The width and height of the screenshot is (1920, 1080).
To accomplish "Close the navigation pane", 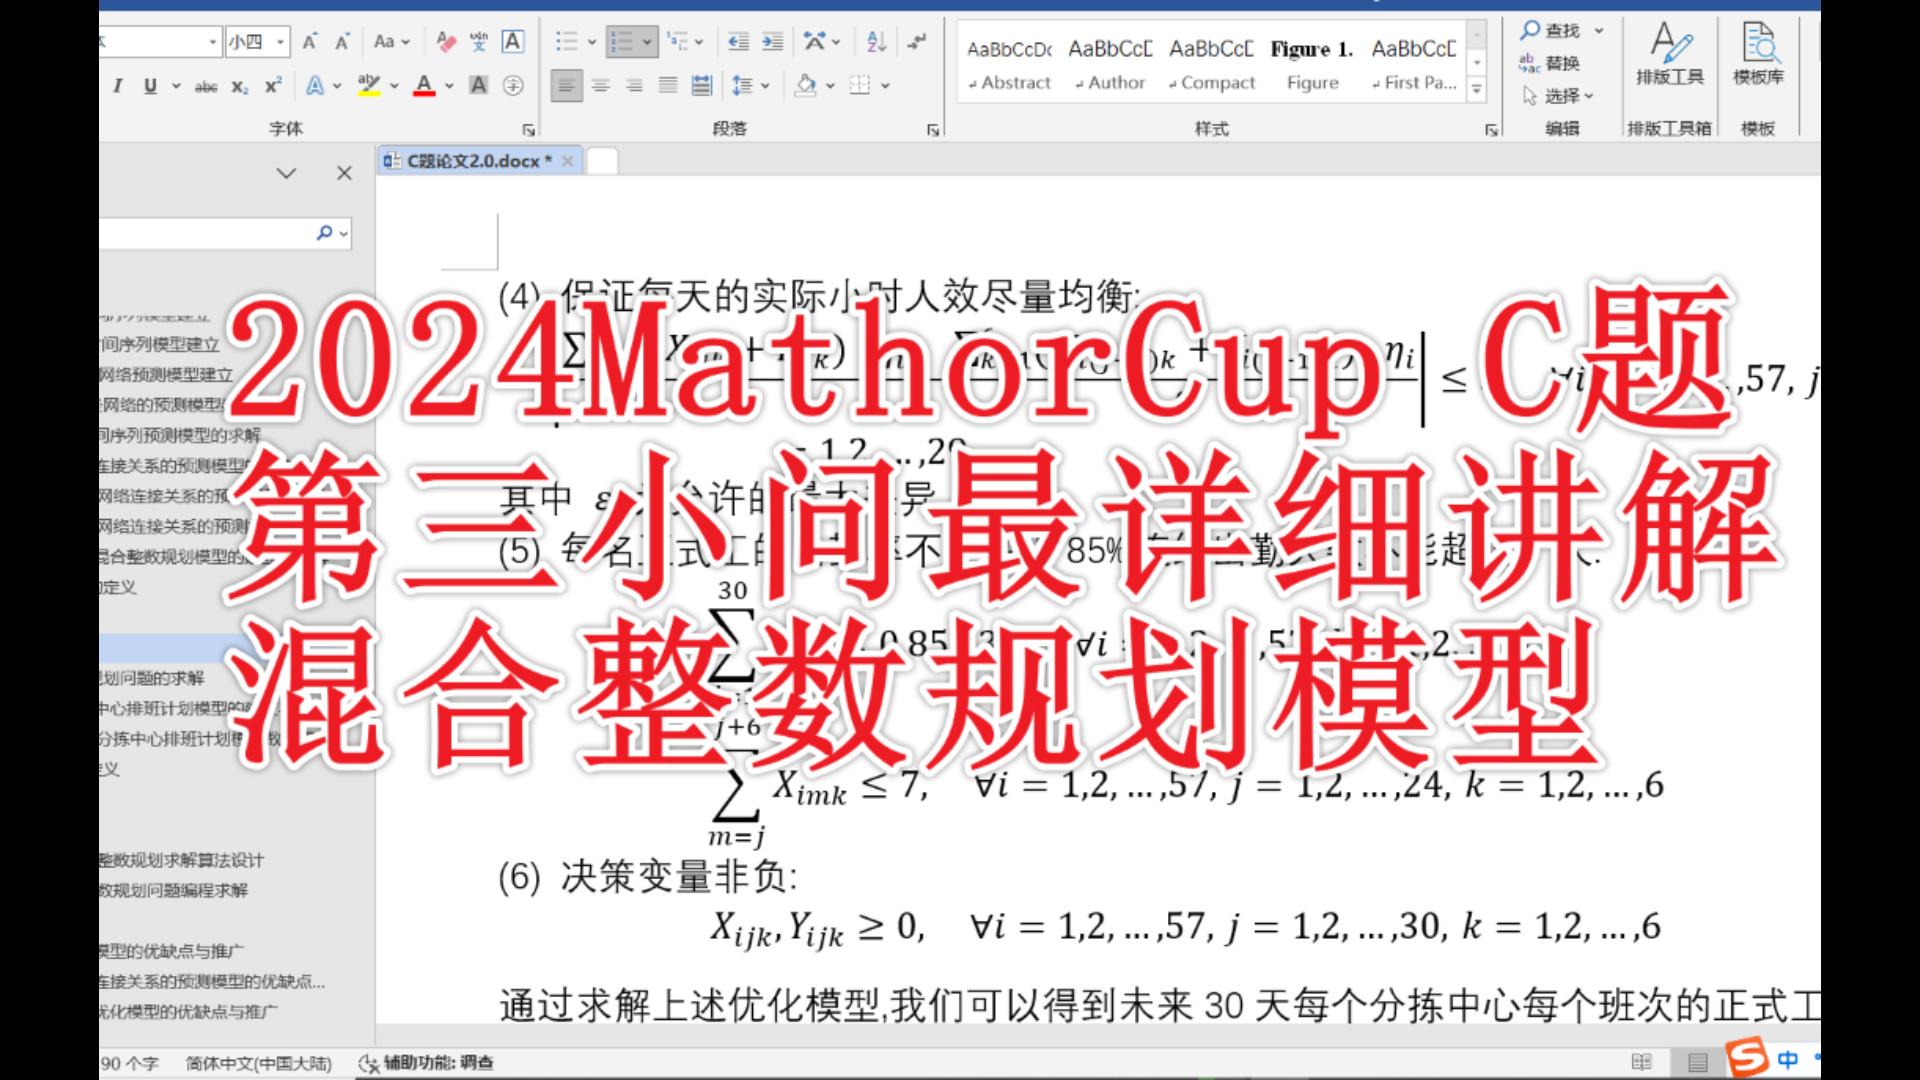I will (x=344, y=173).
